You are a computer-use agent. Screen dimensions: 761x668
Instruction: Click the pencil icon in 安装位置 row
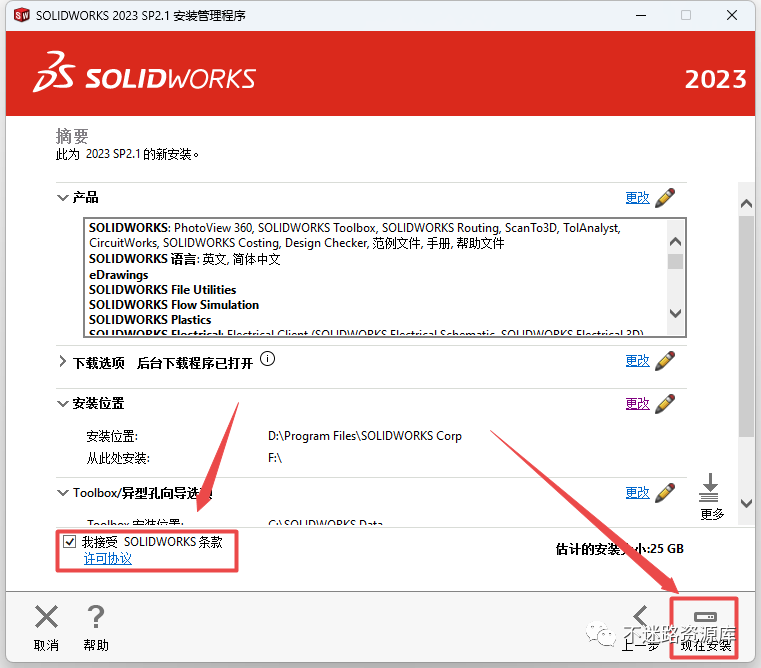pos(665,403)
